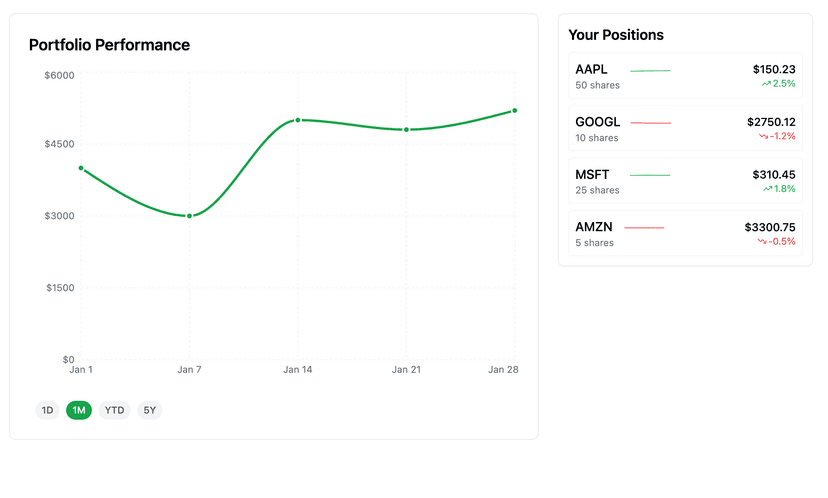Click the Jan 7 data point

pos(189,216)
